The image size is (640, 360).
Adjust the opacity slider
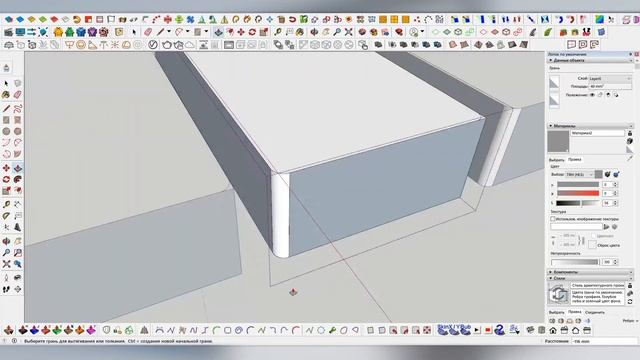click(x=575, y=262)
